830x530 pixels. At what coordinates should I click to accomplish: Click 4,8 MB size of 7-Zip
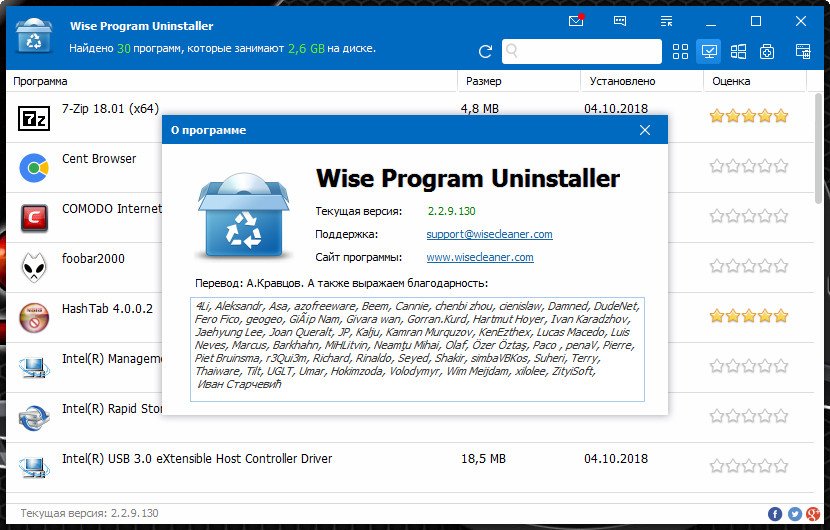pyautogui.click(x=480, y=109)
